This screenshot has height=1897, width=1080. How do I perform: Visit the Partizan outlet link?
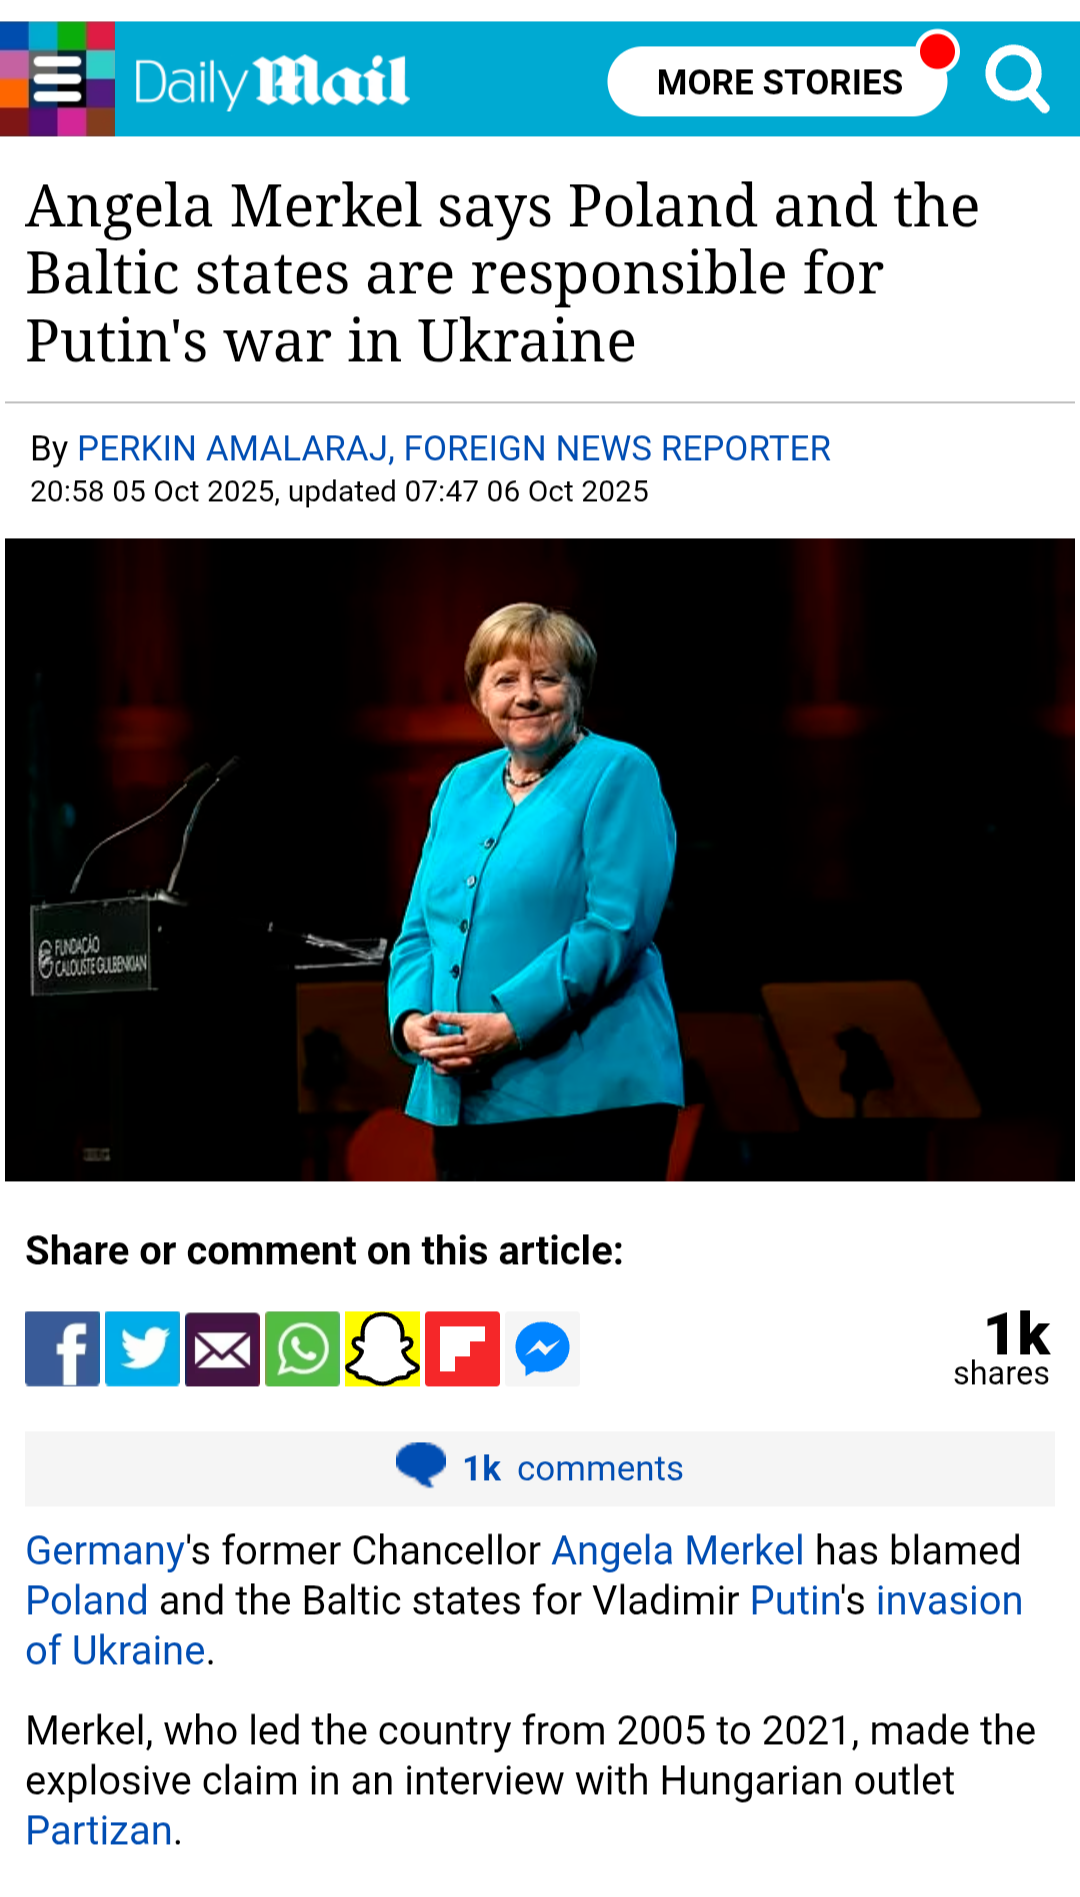pyautogui.click(x=99, y=1831)
